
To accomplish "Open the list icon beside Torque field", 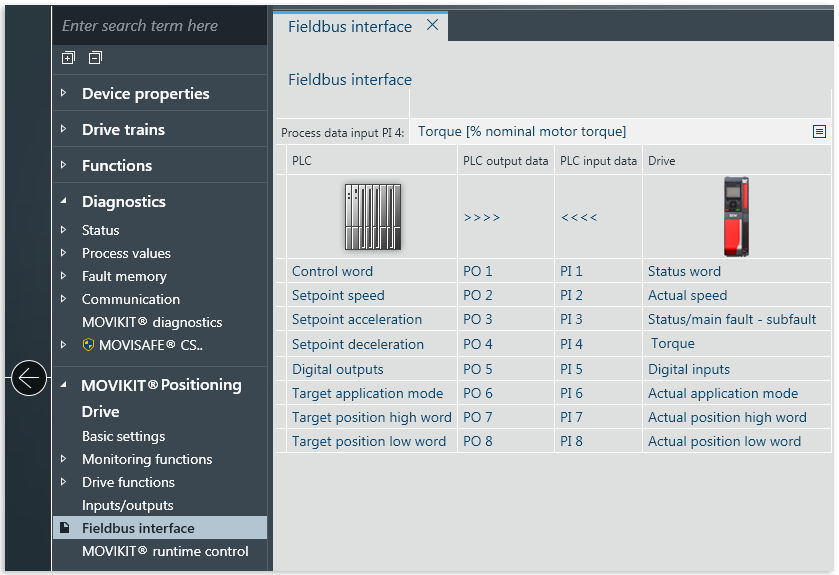I will click(819, 132).
